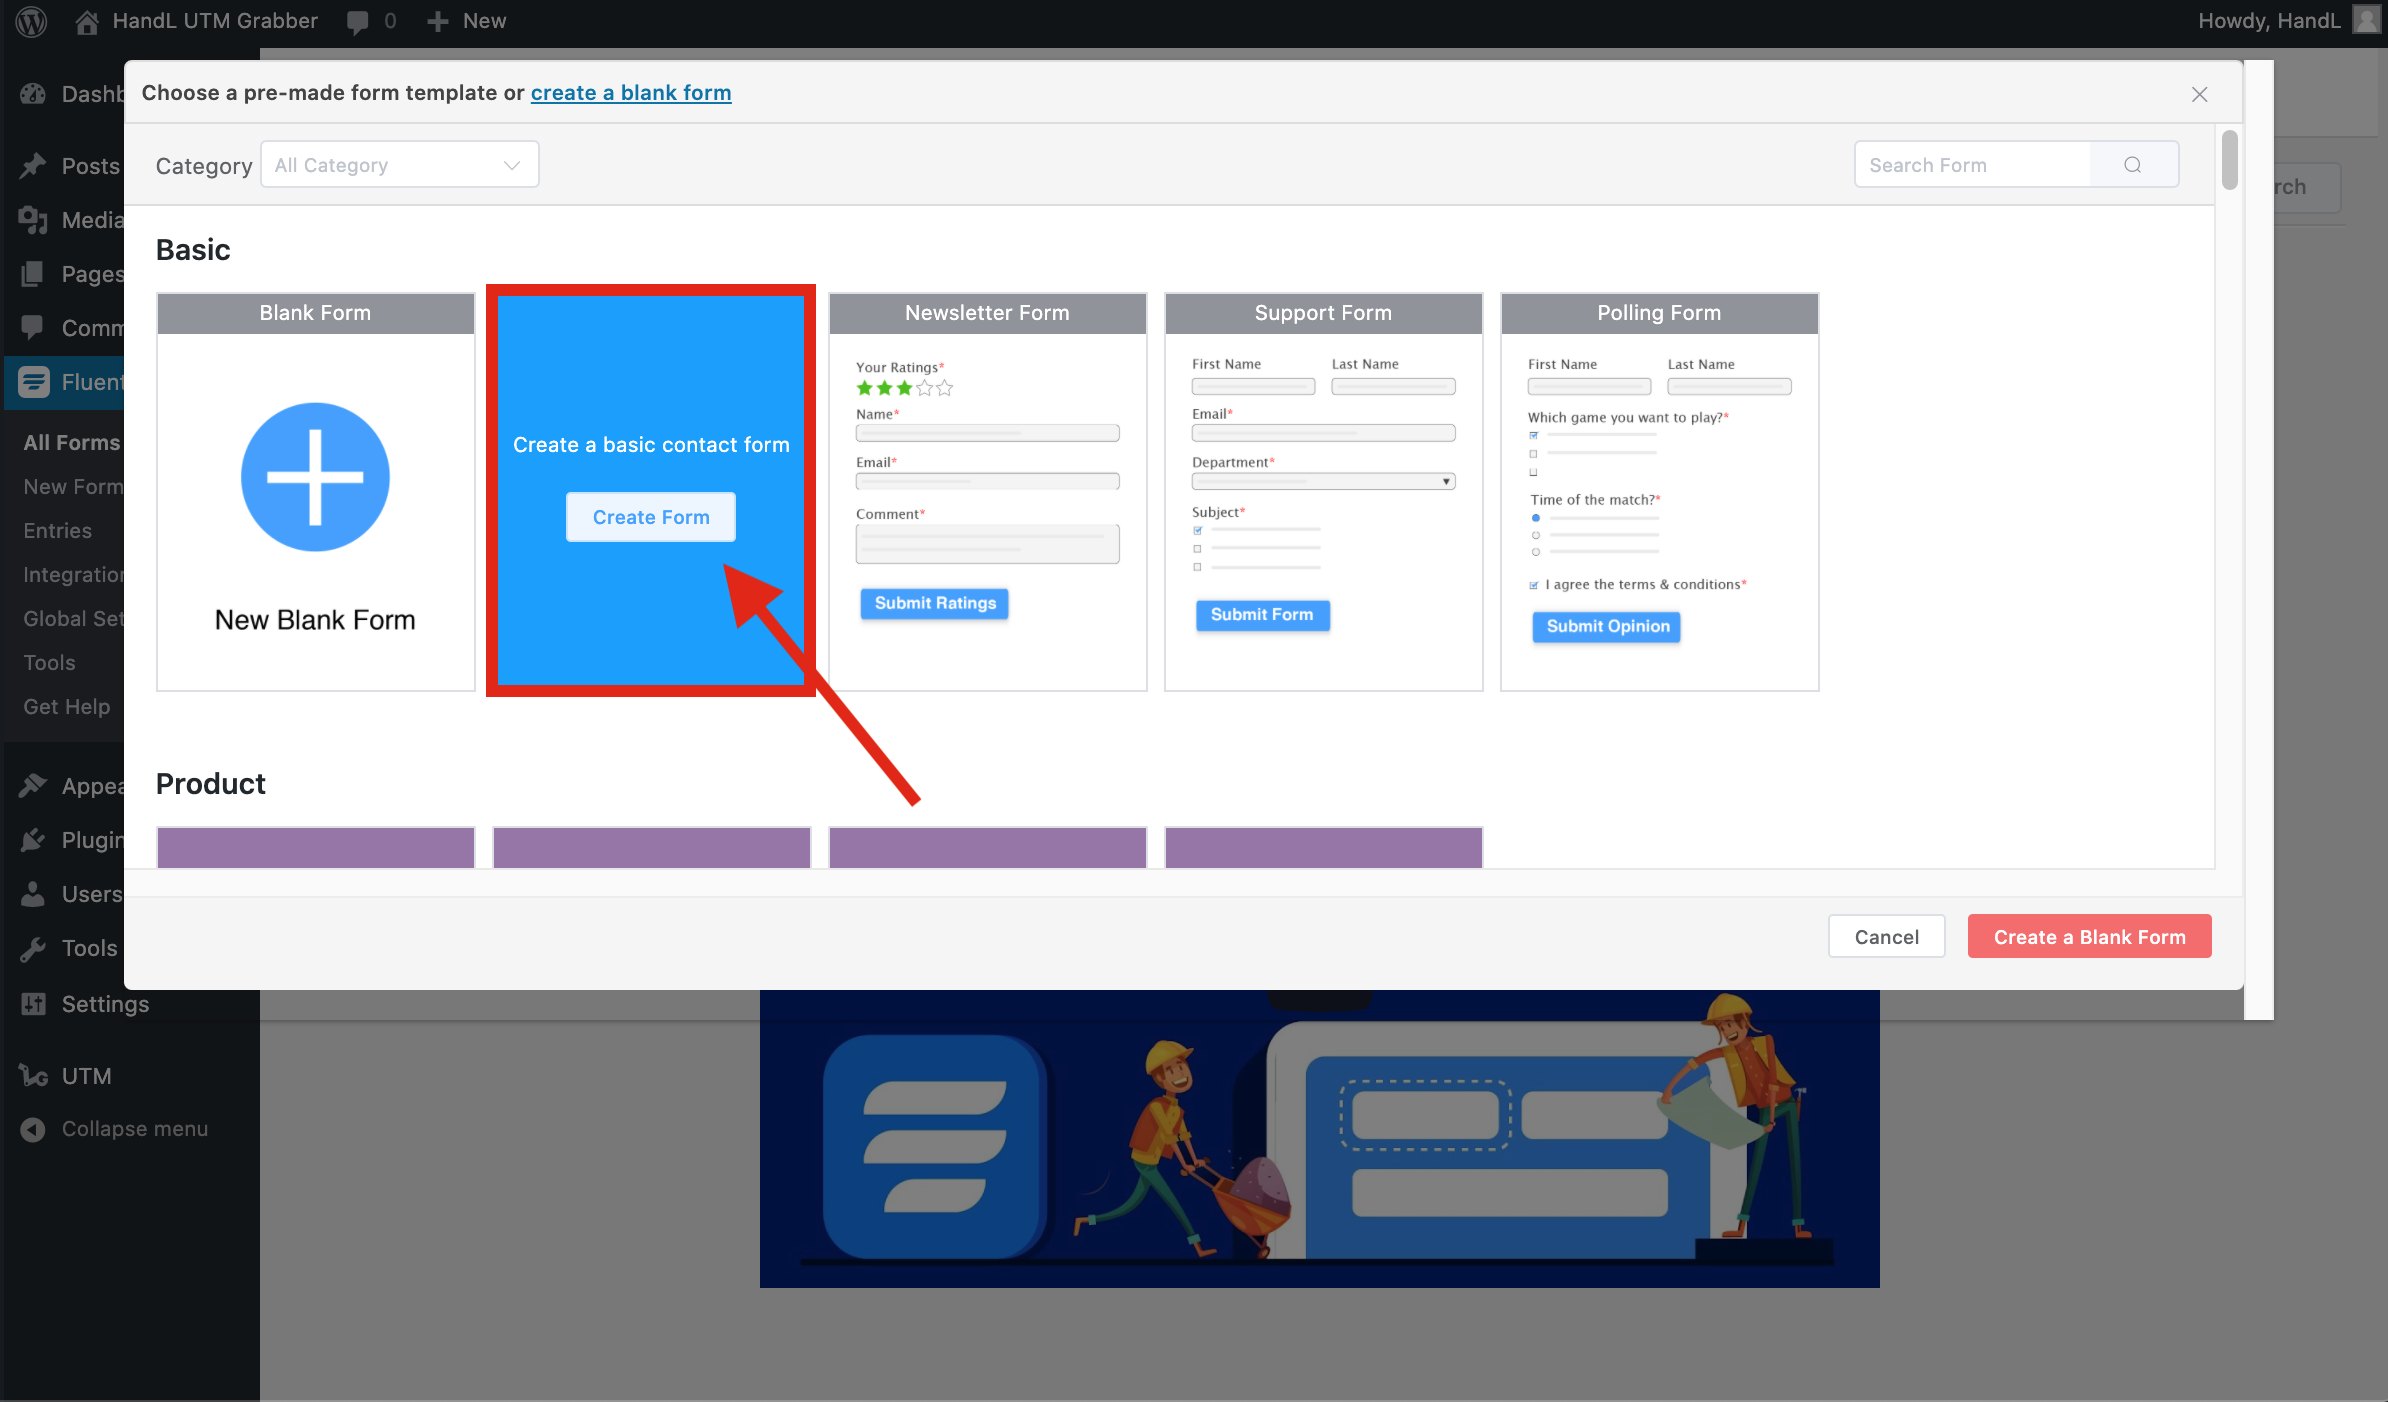The width and height of the screenshot is (2388, 1402).
Task: Click the user avatar next to Howdy, HandL
Action: [2366, 20]
